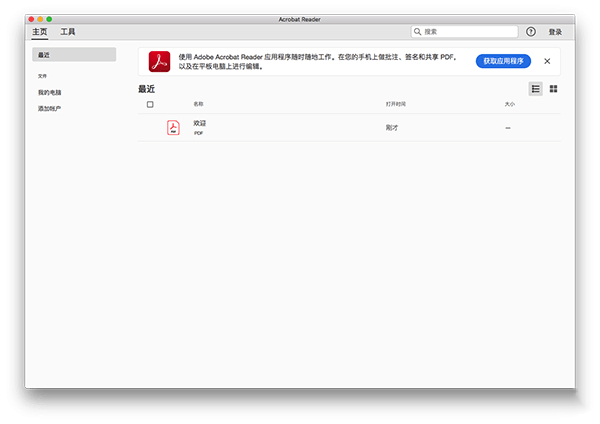600x424 pixels.
Task: Sort files by 打开时间 column header
Action: (x=396, y=104)
